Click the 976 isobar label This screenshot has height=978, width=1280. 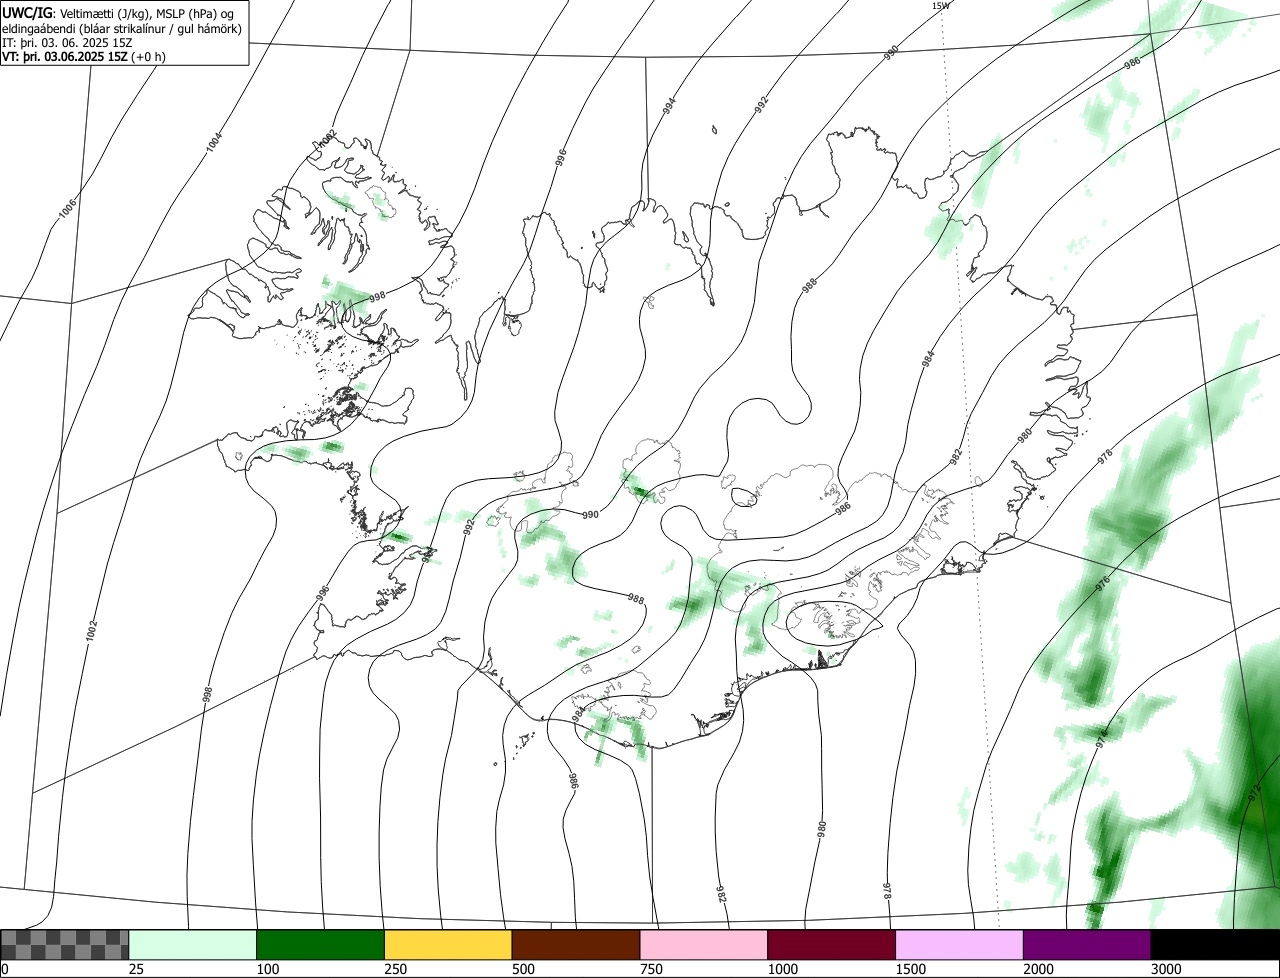[x=1103, y=585]
